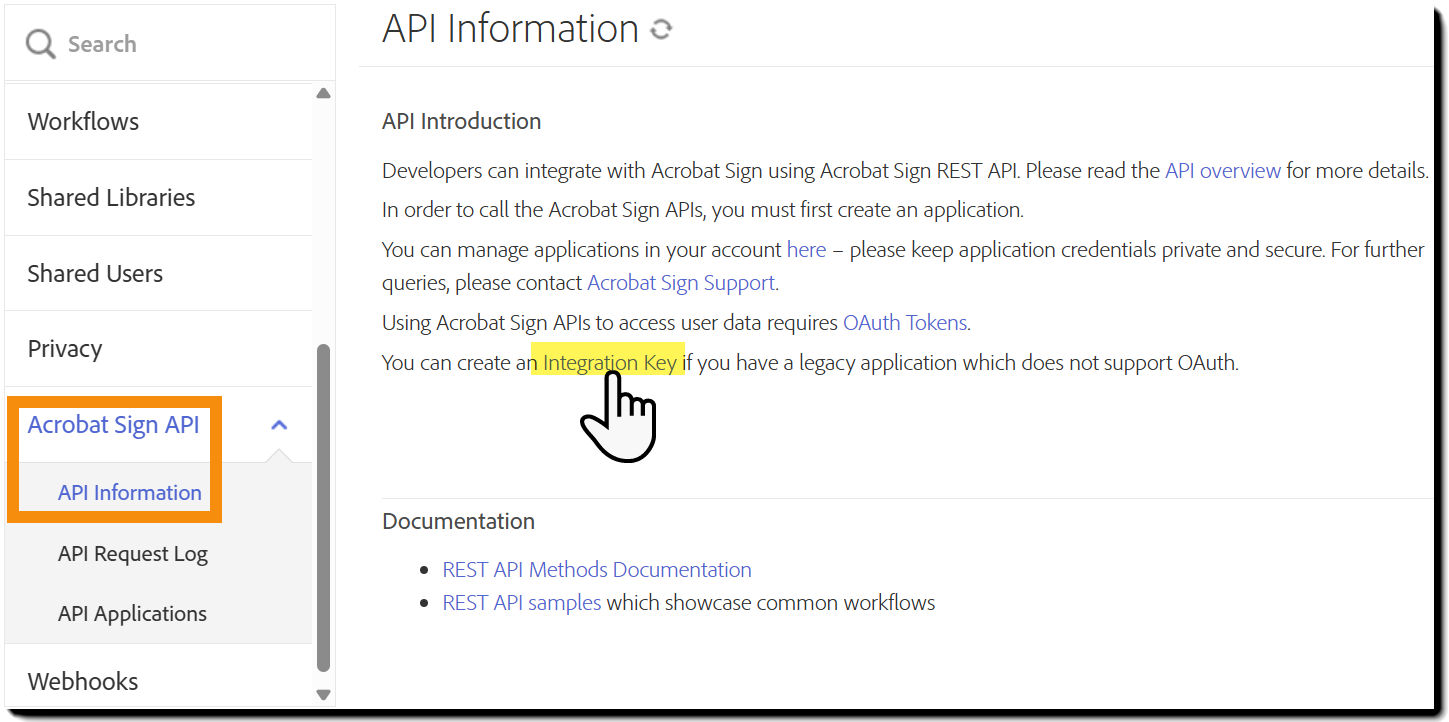
Task: Select Shared Users in the sidebar
Action: click(95, 272)
